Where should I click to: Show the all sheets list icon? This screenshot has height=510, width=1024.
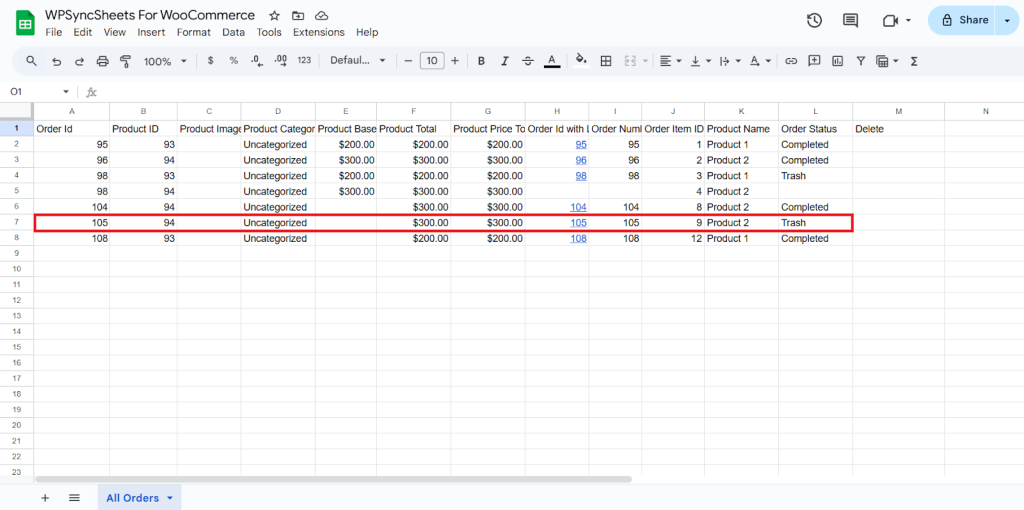[74, 498]
